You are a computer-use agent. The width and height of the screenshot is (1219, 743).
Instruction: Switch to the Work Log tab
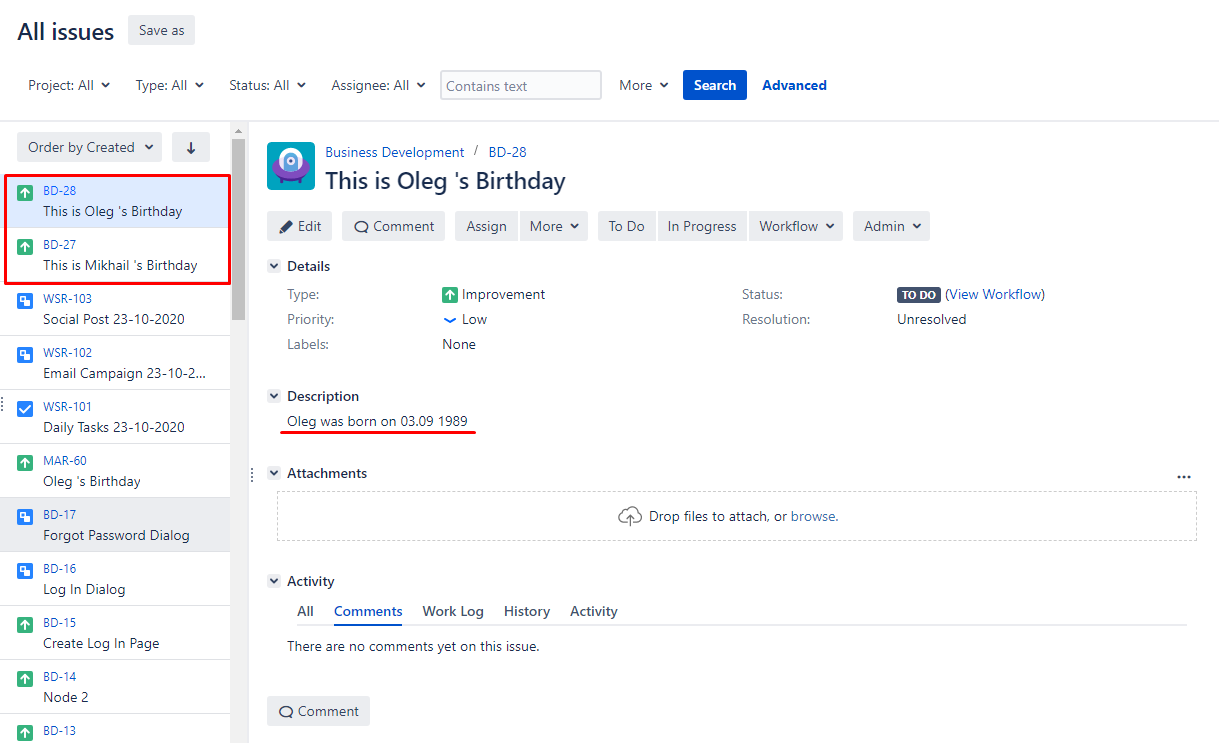click(x=452, y=611)
